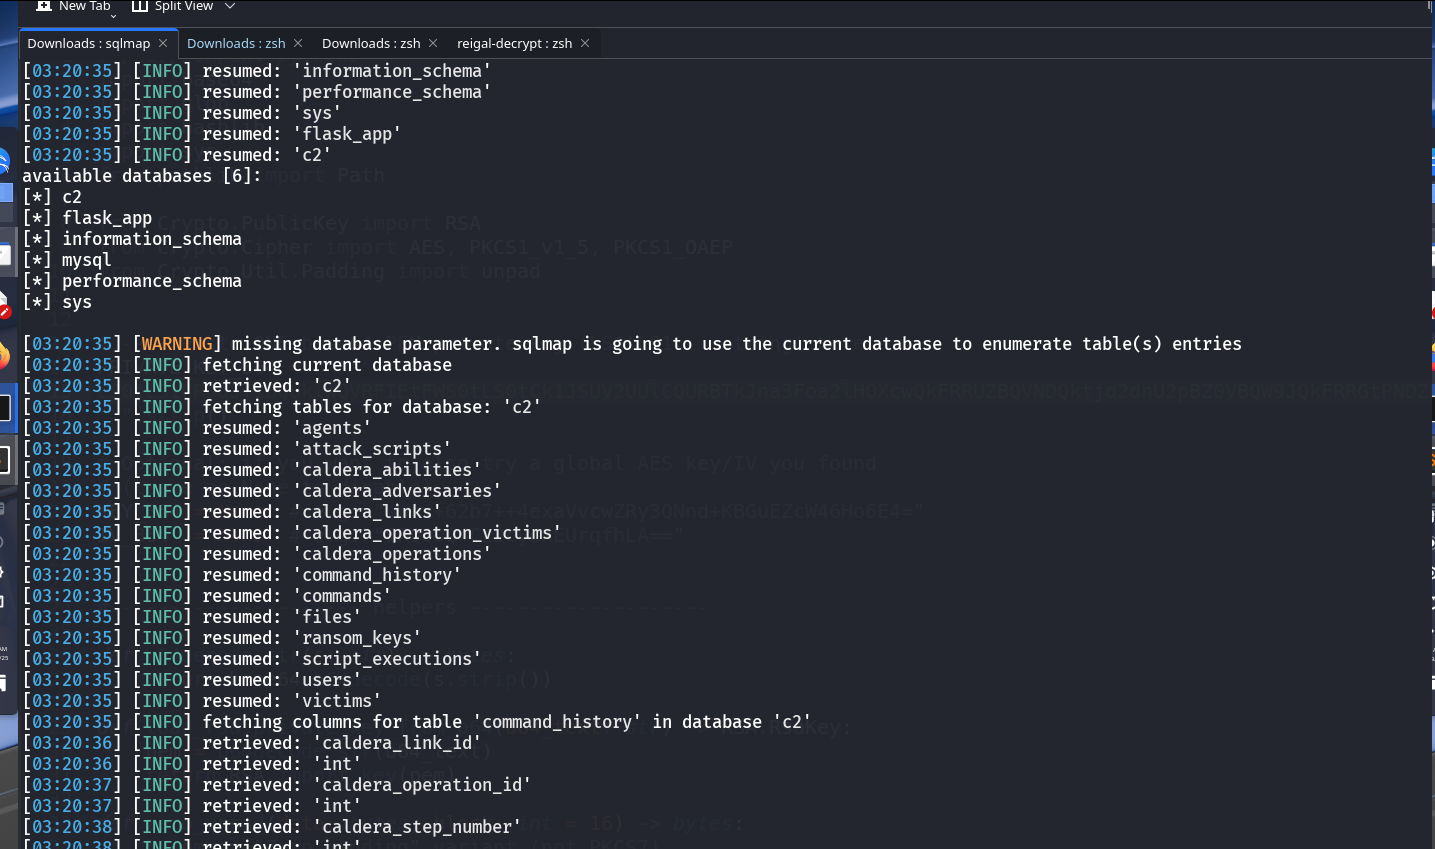Open the Downloads : zsh tab beside reigal-decrypt
The height and width of the screenshot is (849, 1435).
pyautogui.click(x=371, y=44)
